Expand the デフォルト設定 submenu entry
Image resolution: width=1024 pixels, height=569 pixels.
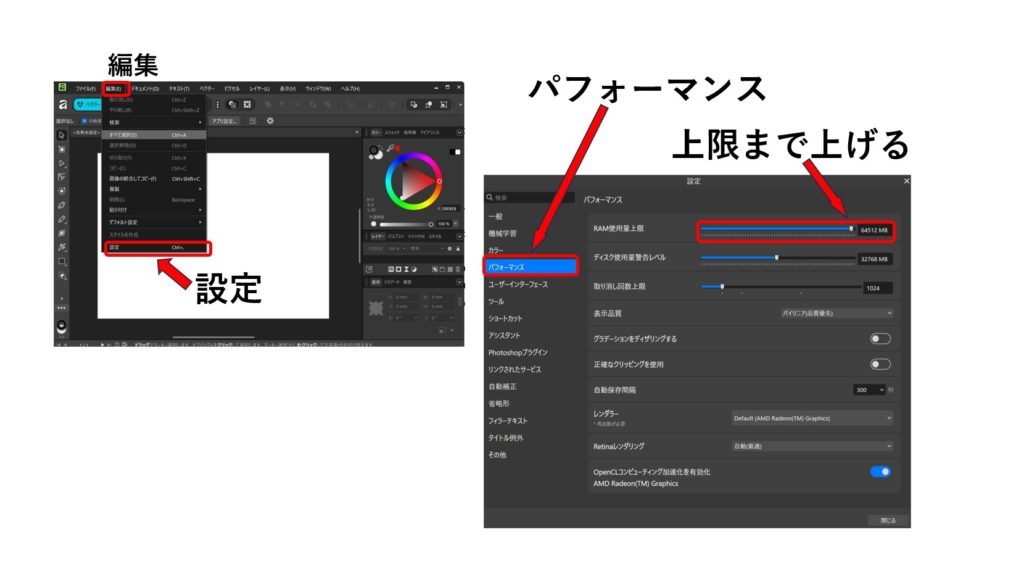(155, 222)
